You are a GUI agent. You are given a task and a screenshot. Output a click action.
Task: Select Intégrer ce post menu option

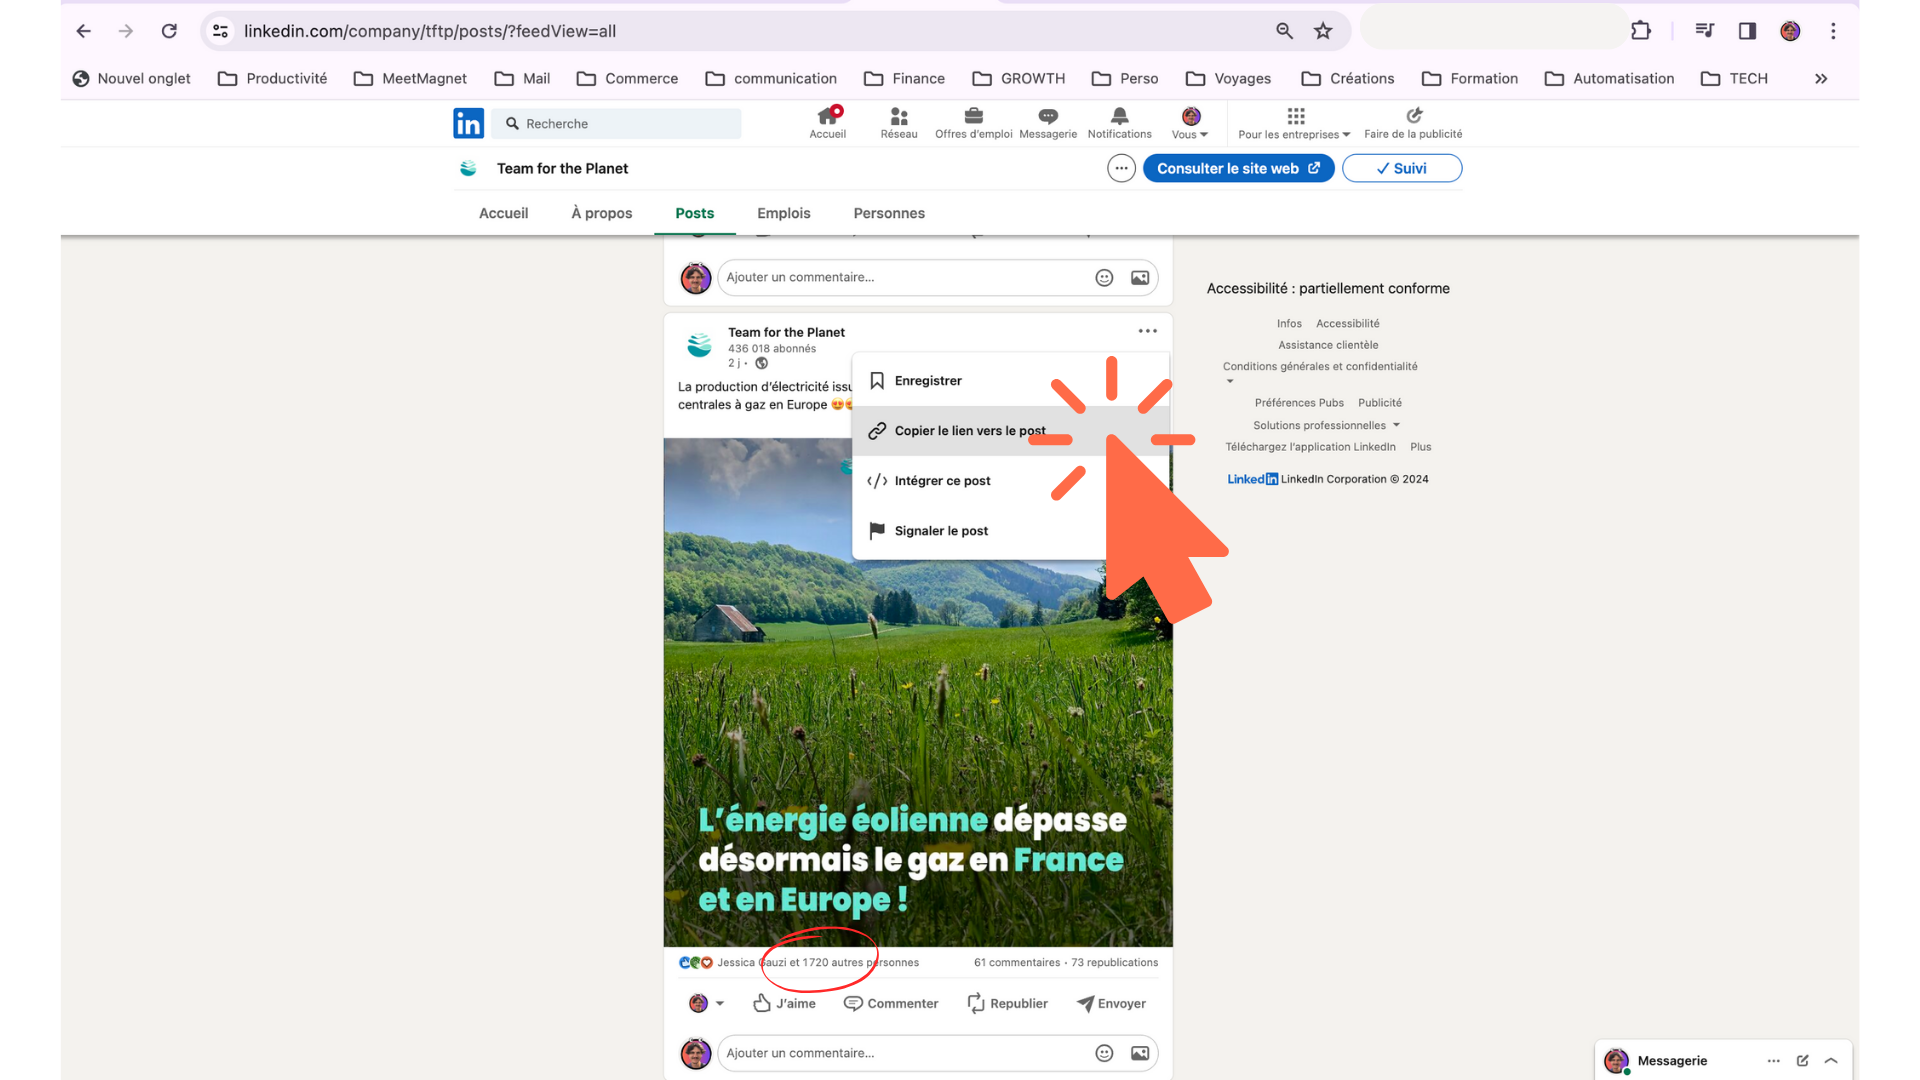click(x=942, y=480)
